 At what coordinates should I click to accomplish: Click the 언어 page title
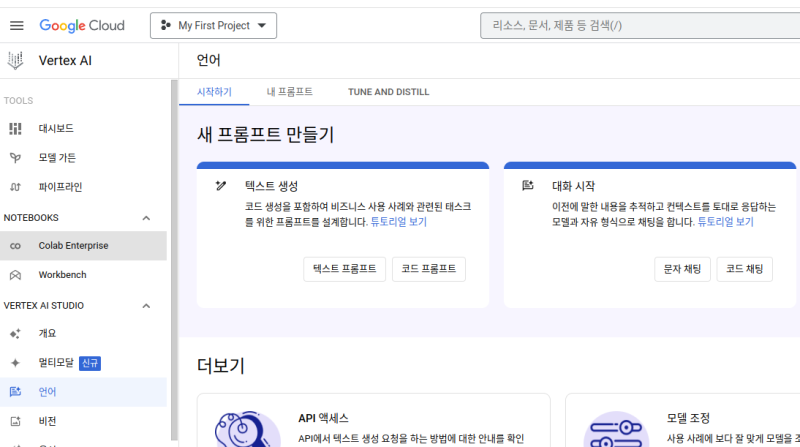[x=209, y=61]
